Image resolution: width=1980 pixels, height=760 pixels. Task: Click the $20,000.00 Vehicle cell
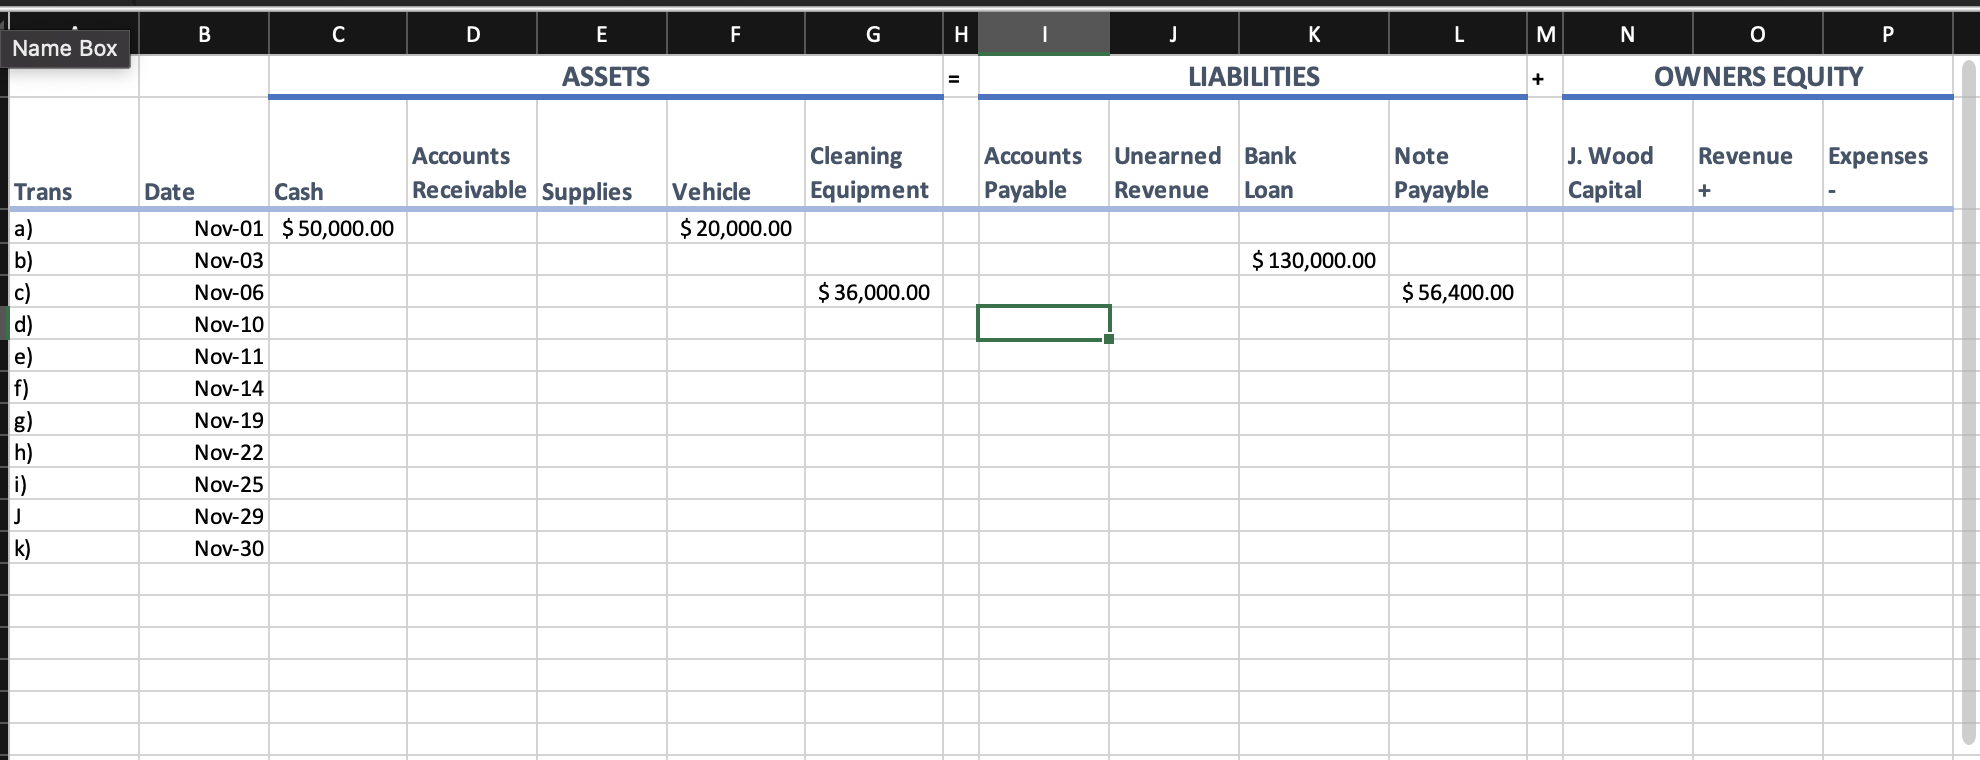pos(736,228)
